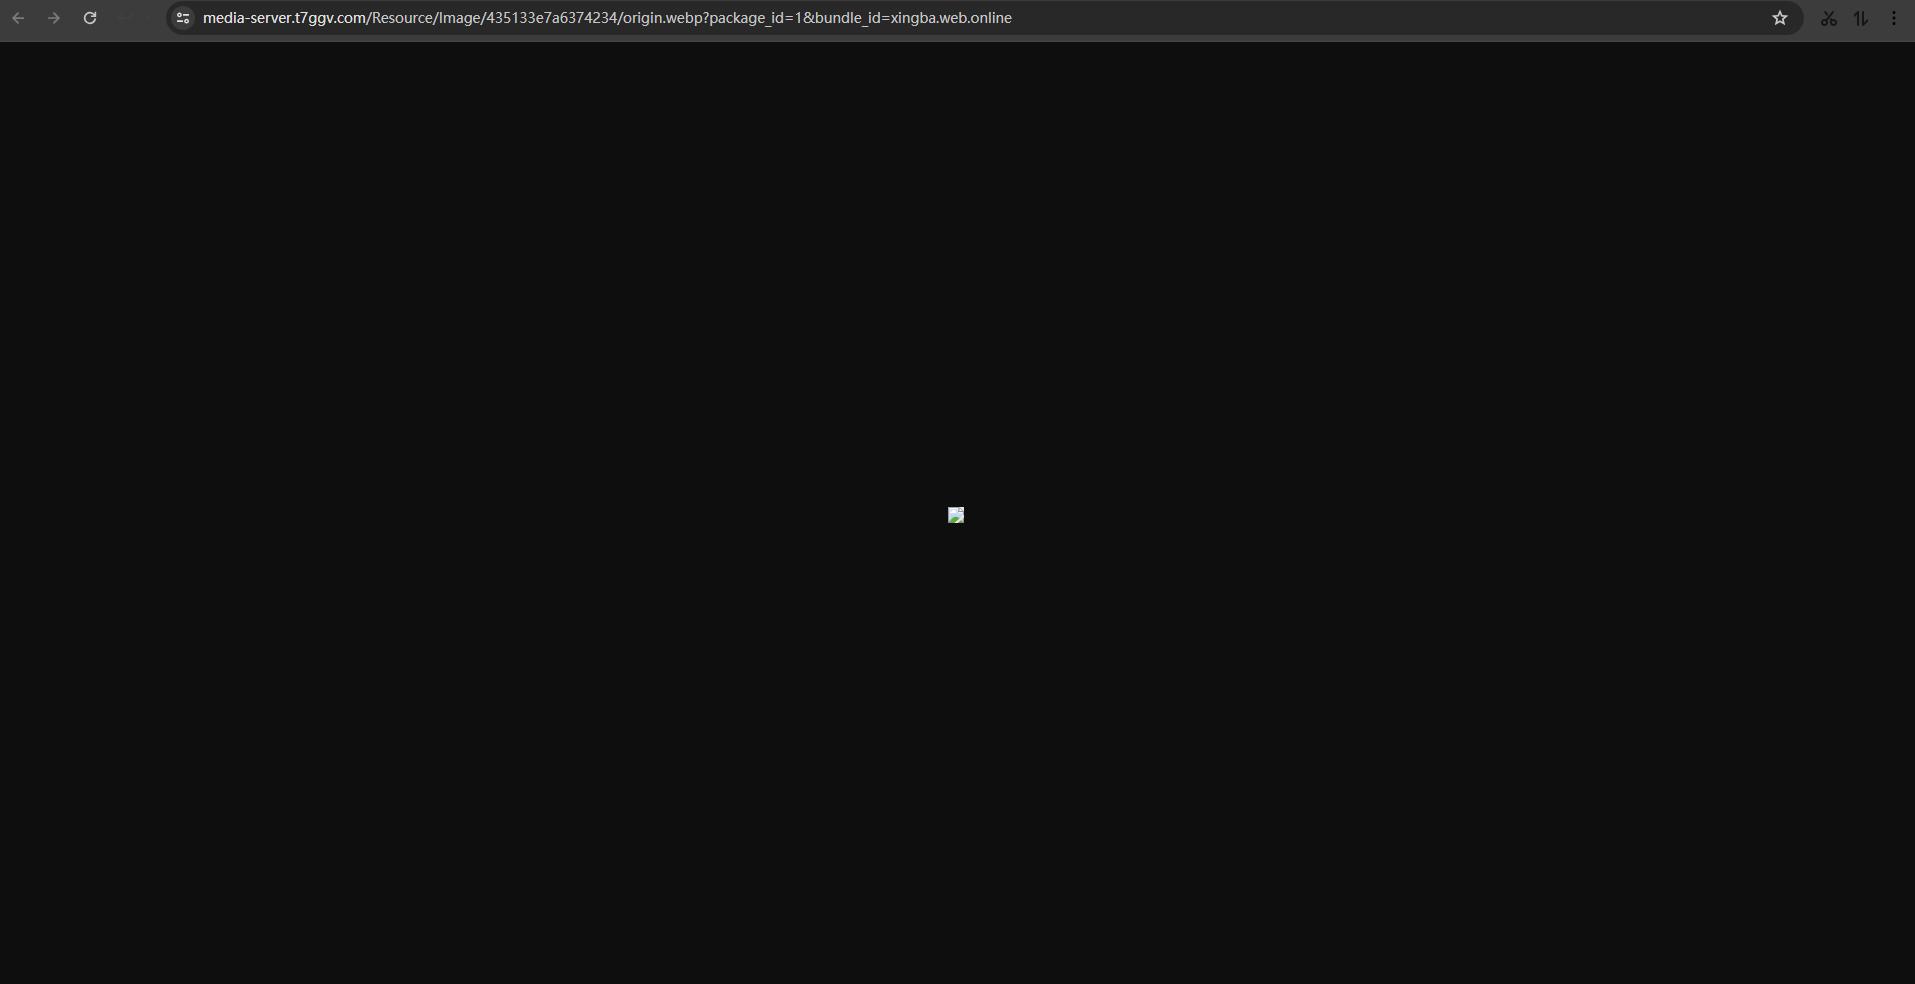The height and width of the screenshot is (984, 1915).
Task: Open the scissors extension icon
Action: (1829, 18)
